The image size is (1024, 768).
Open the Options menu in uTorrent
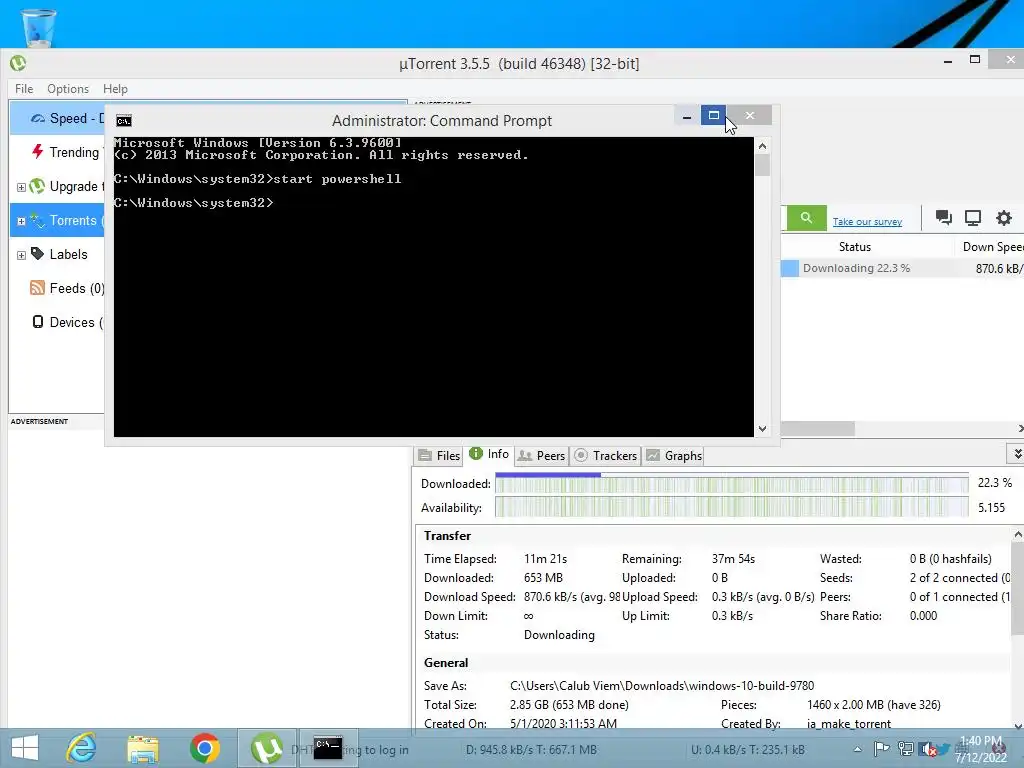pyautogui.click(x=68, y=88)
